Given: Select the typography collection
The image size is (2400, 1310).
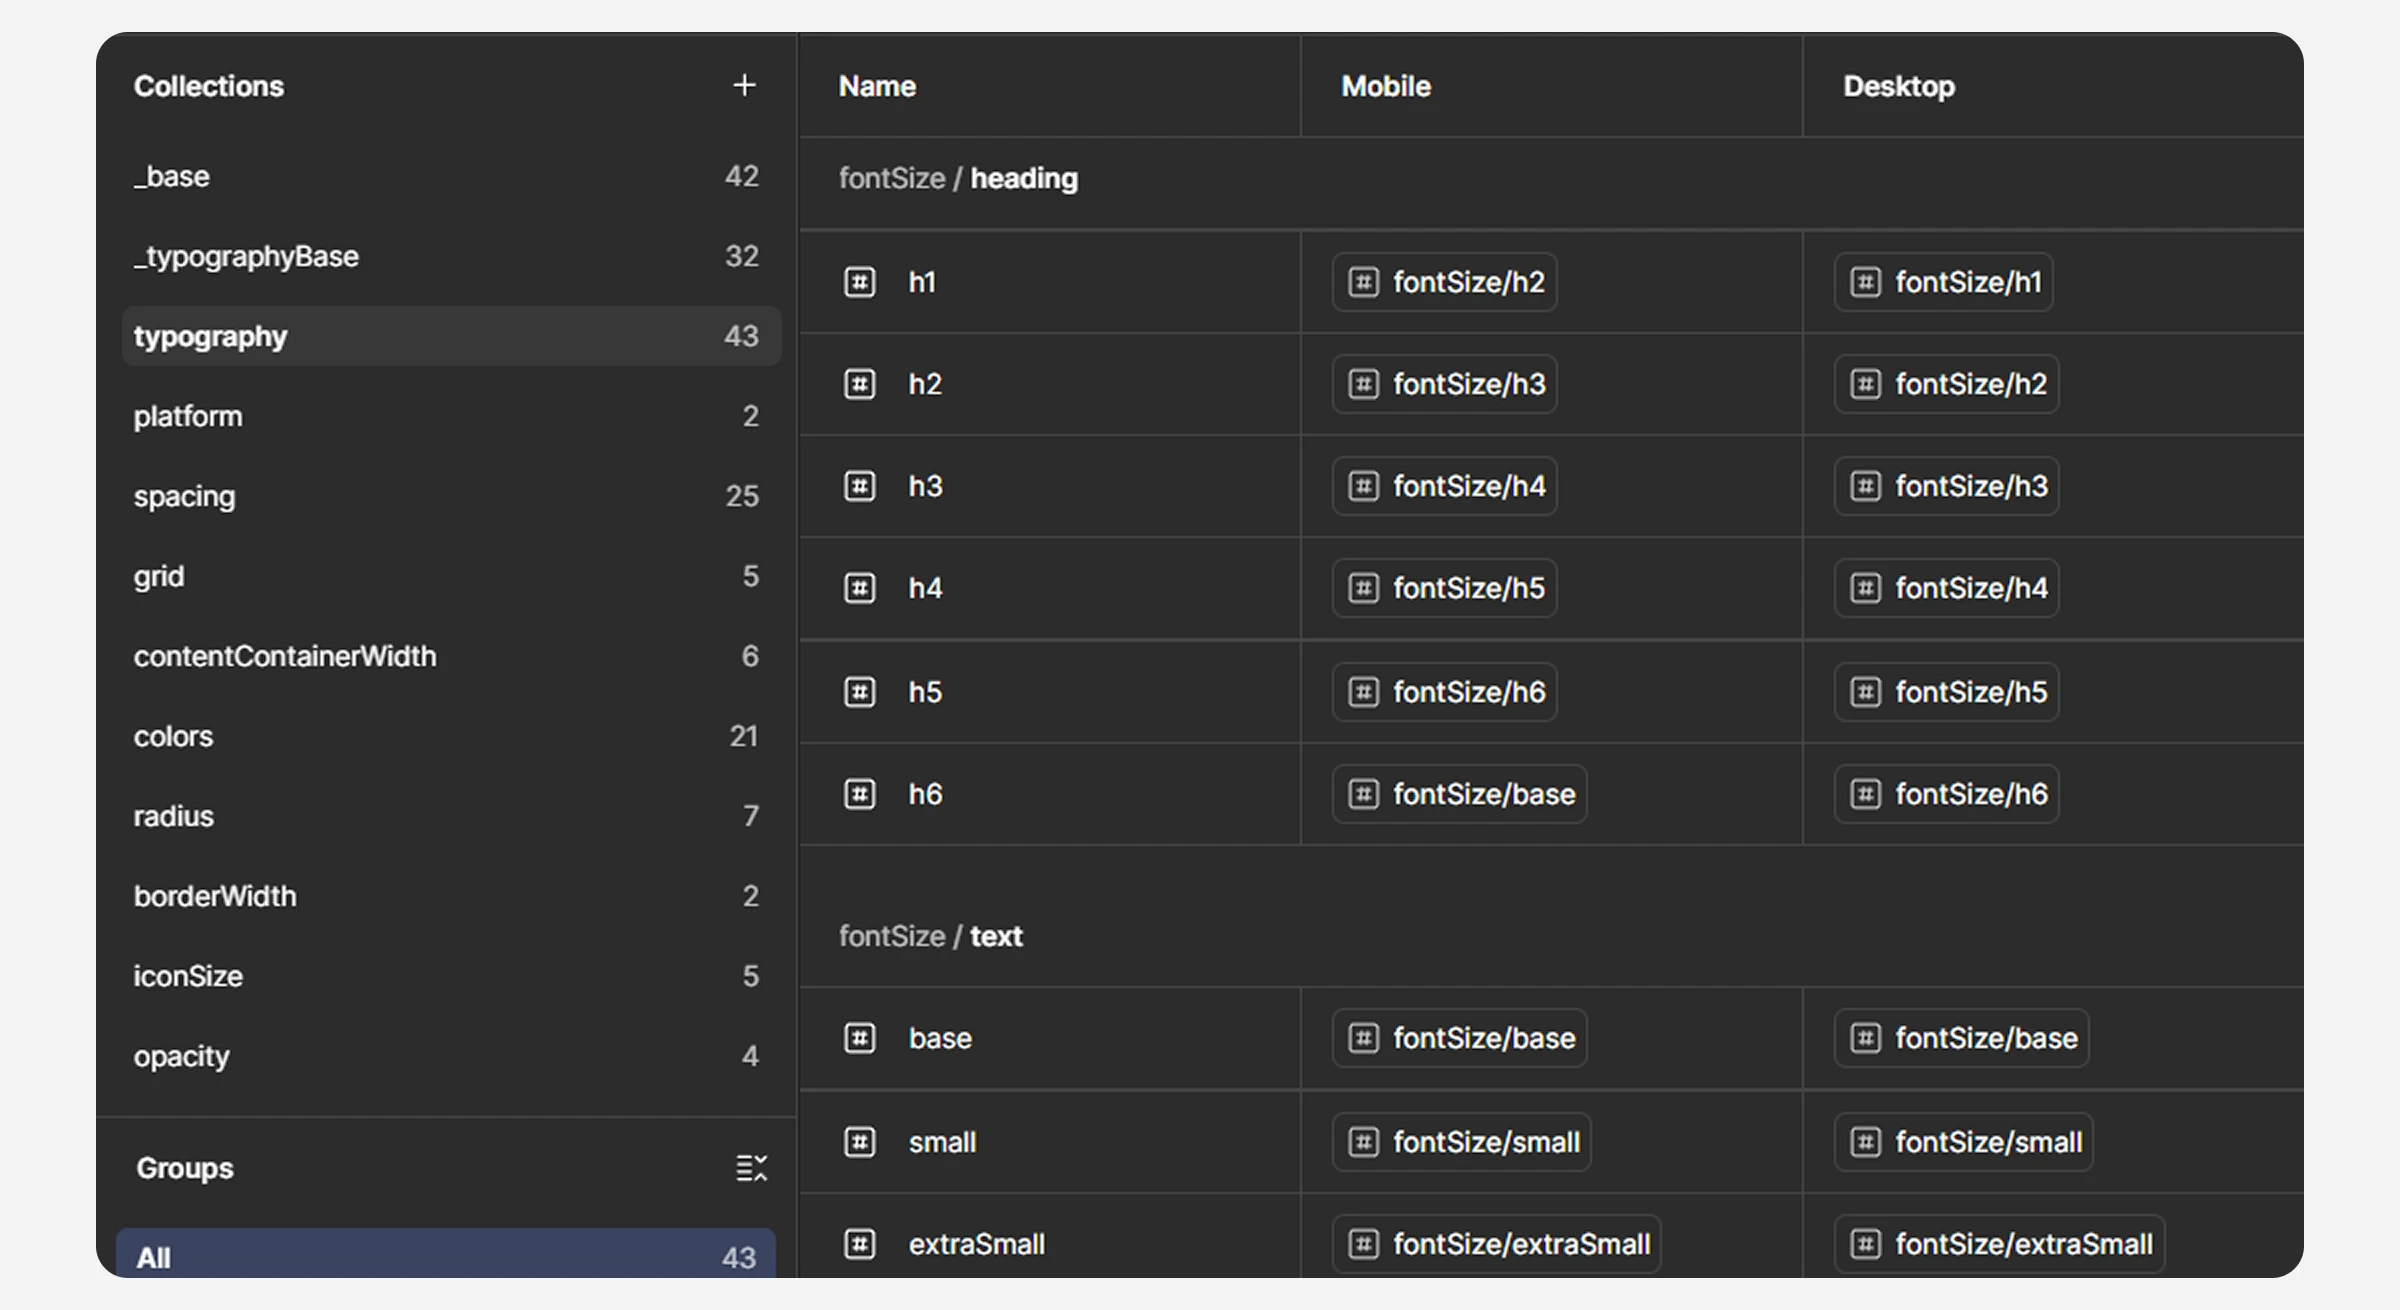Looking at the screenshot, I should point(451,336).
